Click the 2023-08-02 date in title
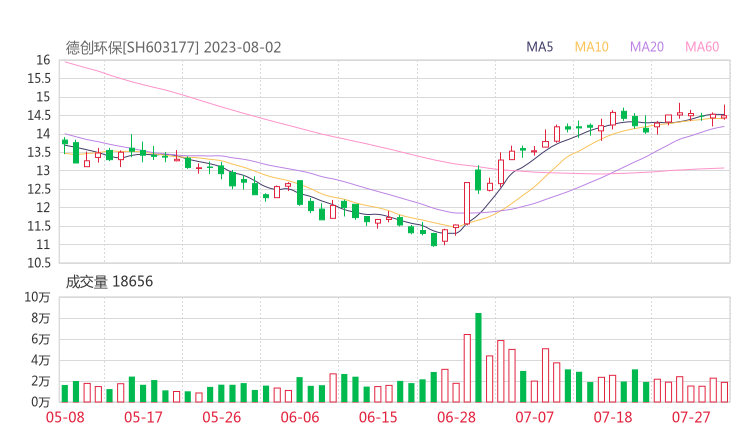The image size is (740, 440). (x=243, y=48)
